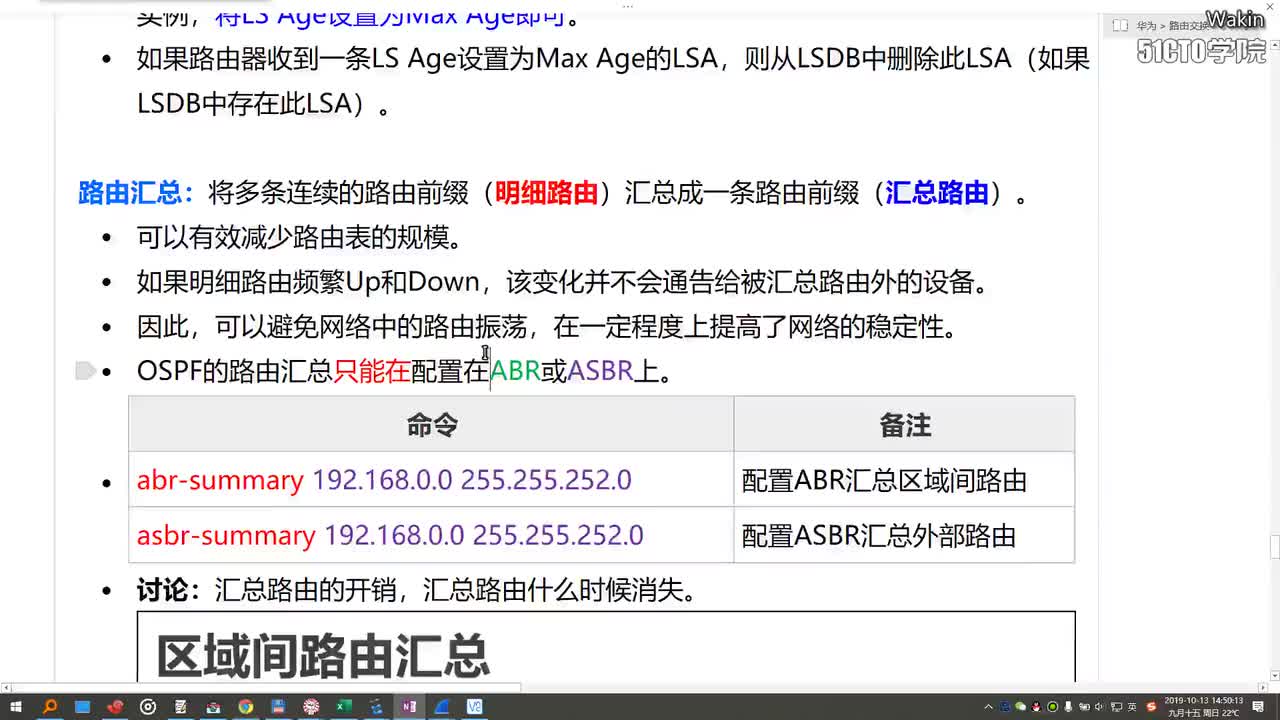Click the line about 路由振荡
Viewport: 1280px width, 720px height.
click(x=547, y=326)
